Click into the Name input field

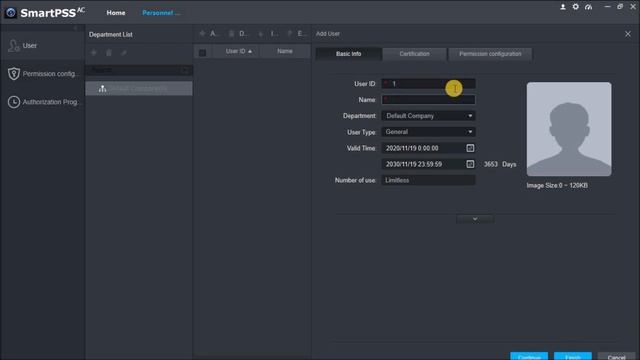click(428, 100)
